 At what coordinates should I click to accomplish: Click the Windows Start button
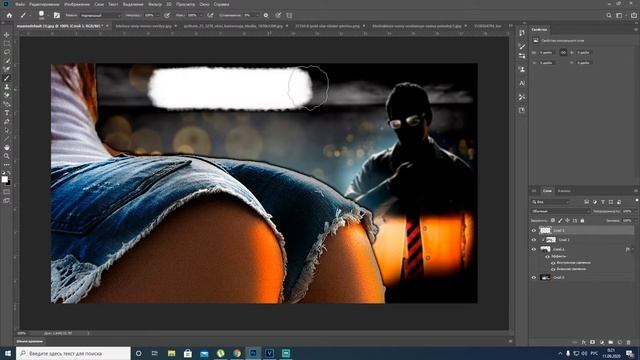(x=8, y=353)
